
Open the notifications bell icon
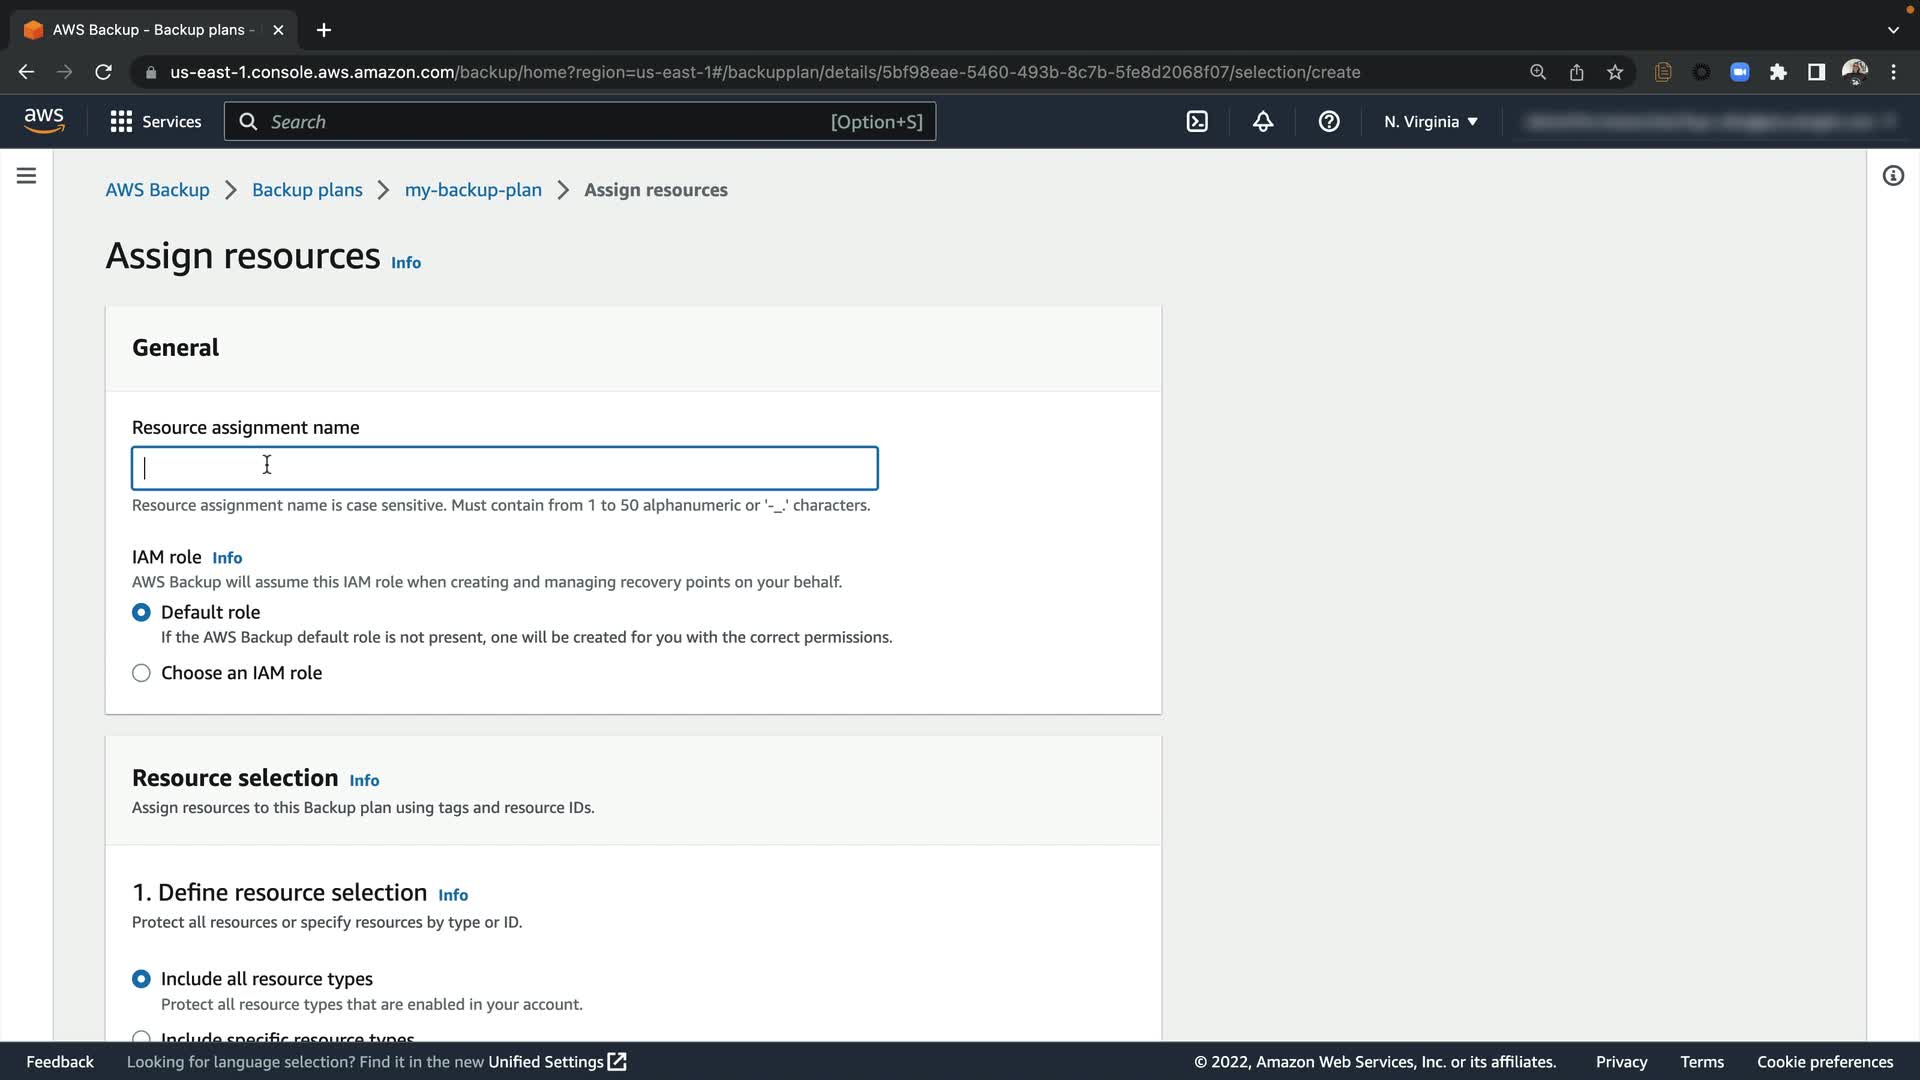(1263, 122)
